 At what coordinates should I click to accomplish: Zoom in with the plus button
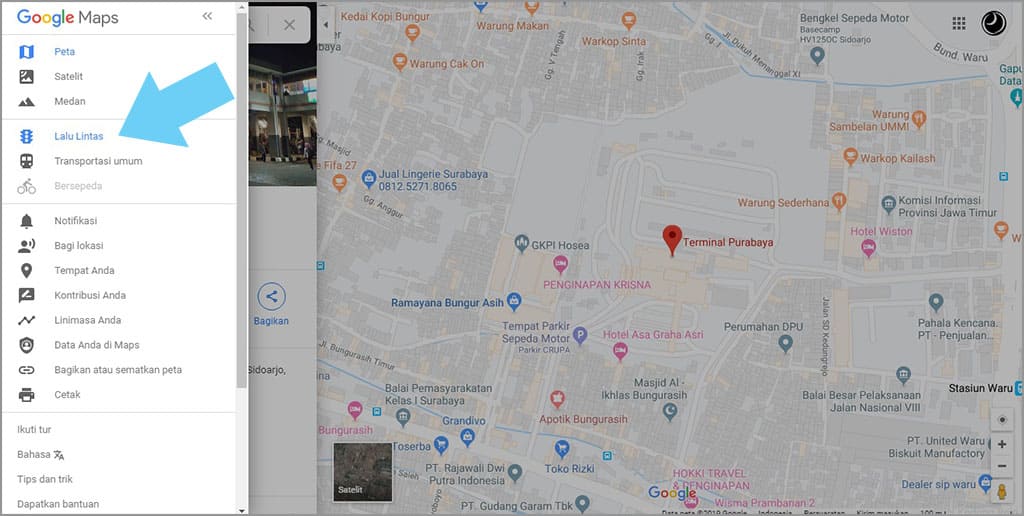(x=1002, y=444)
